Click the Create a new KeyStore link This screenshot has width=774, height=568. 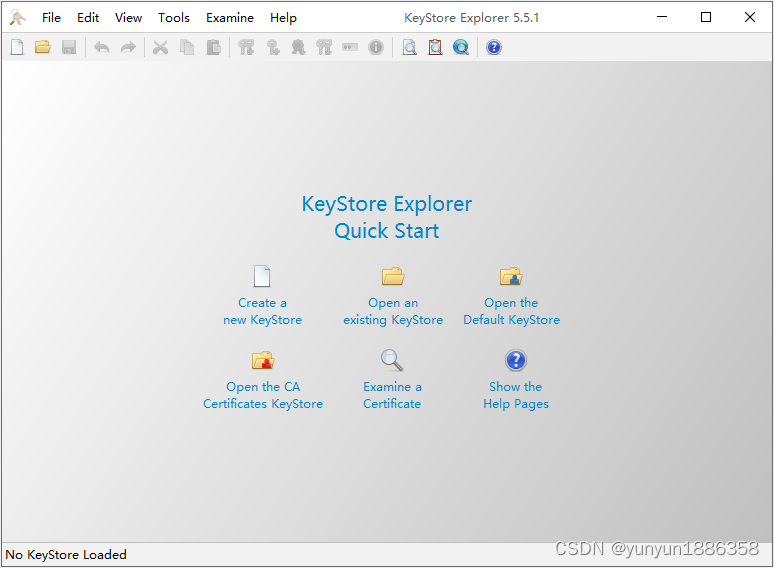(x=263, y=311)
